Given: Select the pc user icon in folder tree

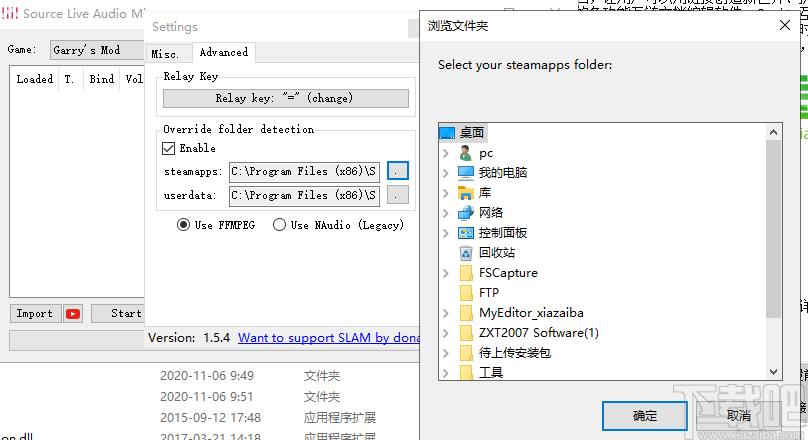Looking at the screenshot, I should pyautogui.click(x=465, y=153).
